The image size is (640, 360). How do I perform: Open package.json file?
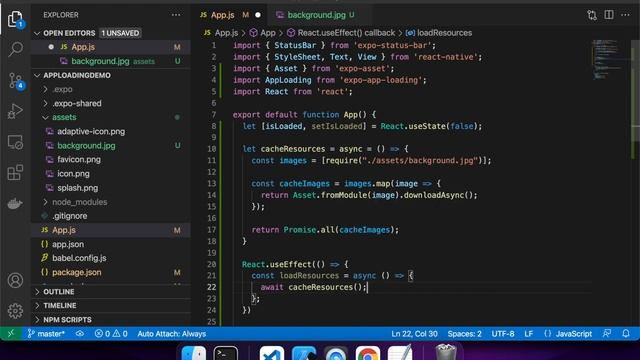pyautogui.click(x=77, y=272)
